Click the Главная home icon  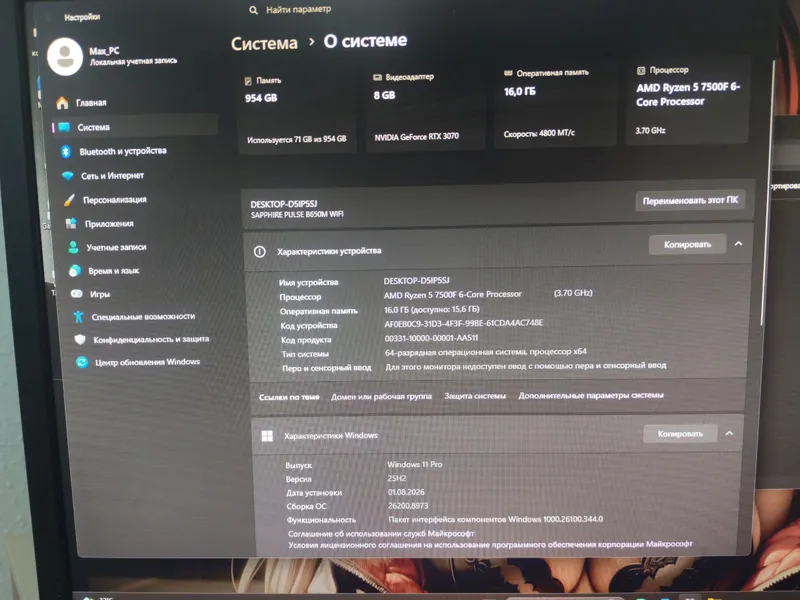pyautogui.click(x=62, y=103)
